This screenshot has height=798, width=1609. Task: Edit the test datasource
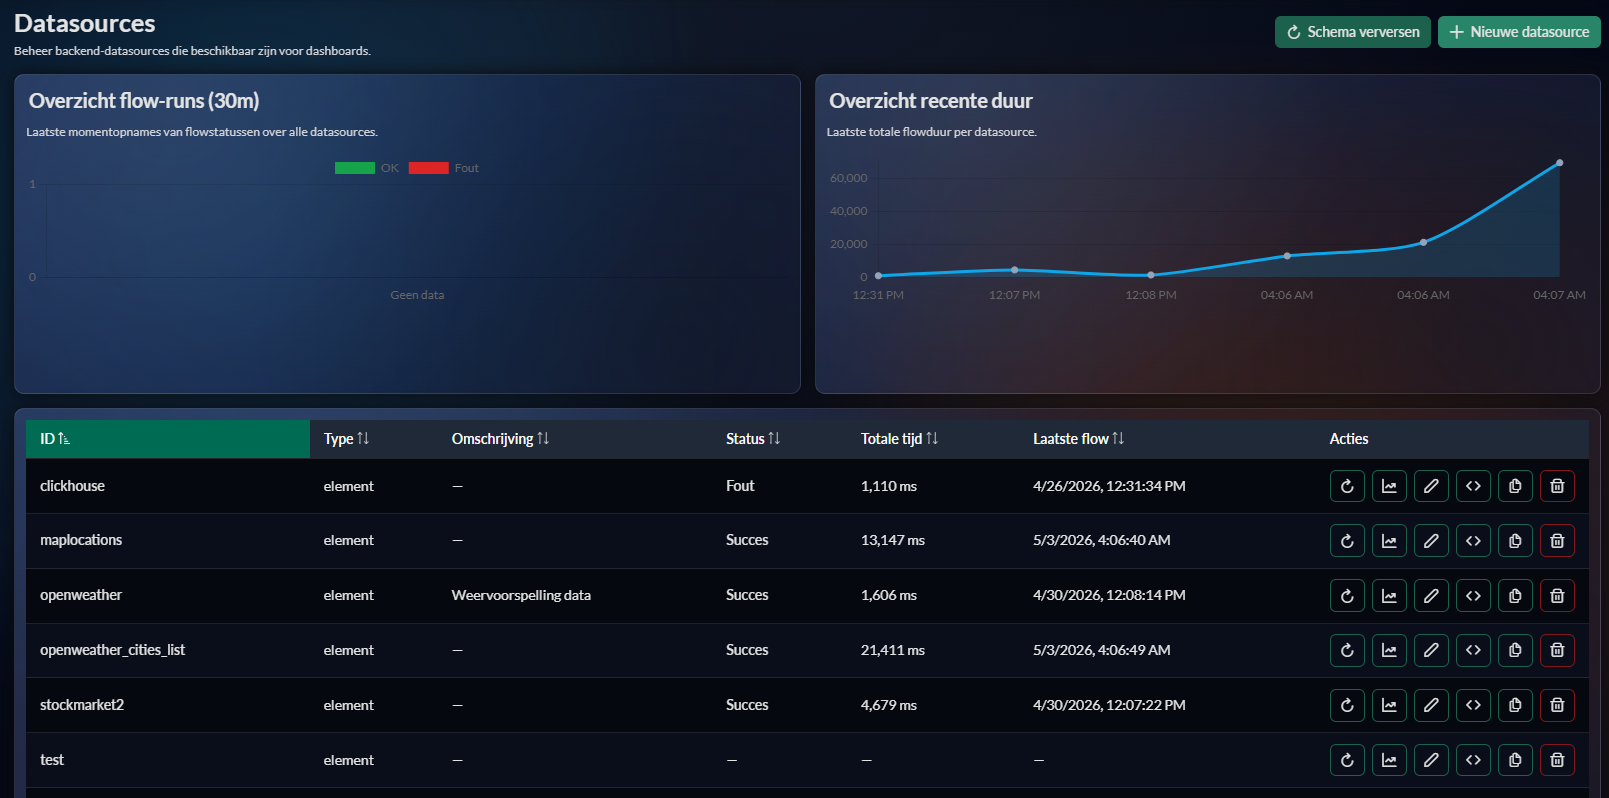pyautogui.click(x=1431, y=760)
